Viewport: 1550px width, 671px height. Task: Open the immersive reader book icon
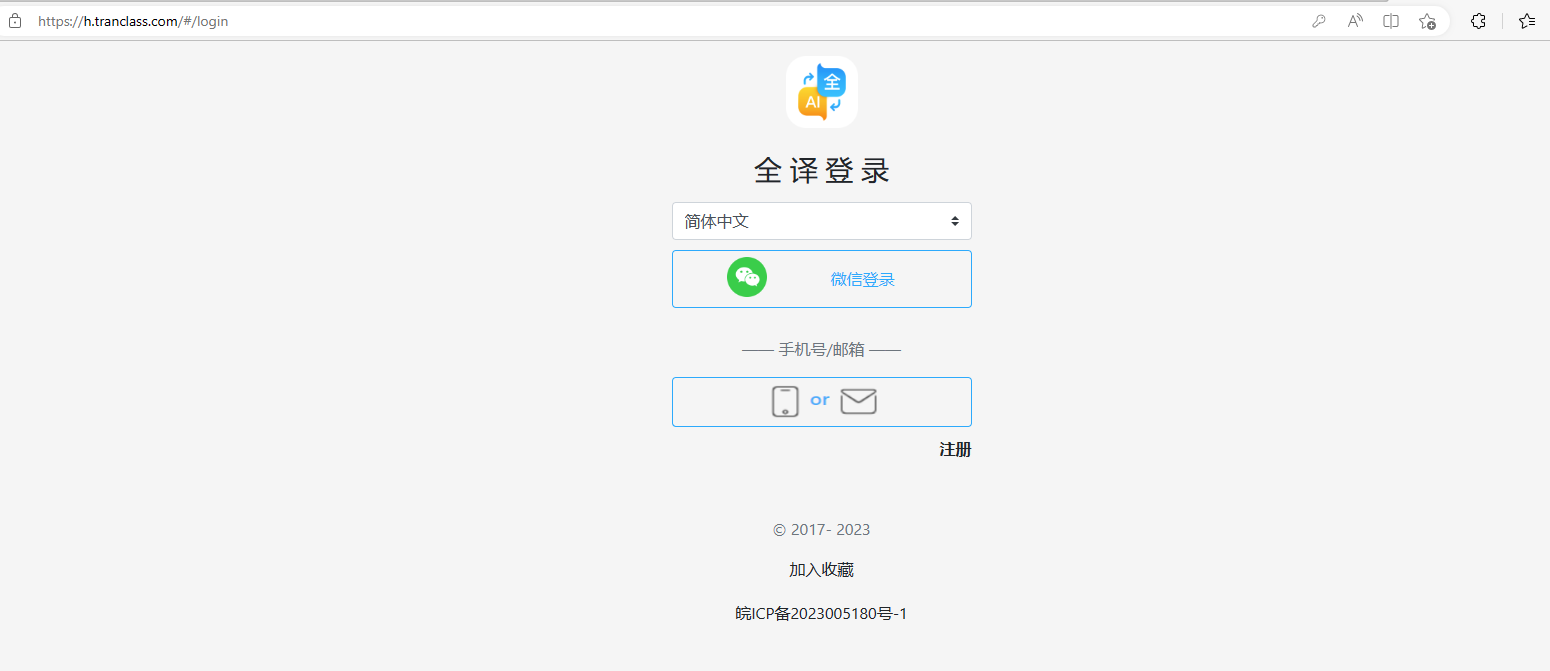click(1391, 21)
